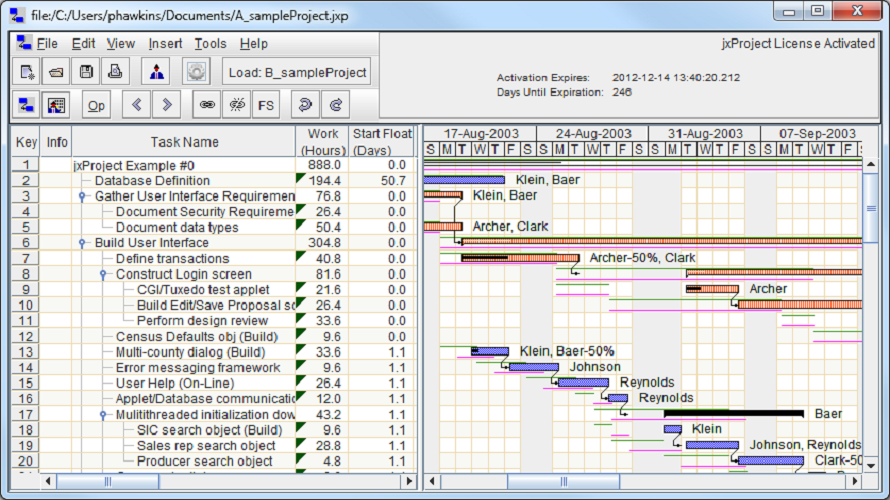Open the Help menu
890x500 pixels.
point(253,44)
